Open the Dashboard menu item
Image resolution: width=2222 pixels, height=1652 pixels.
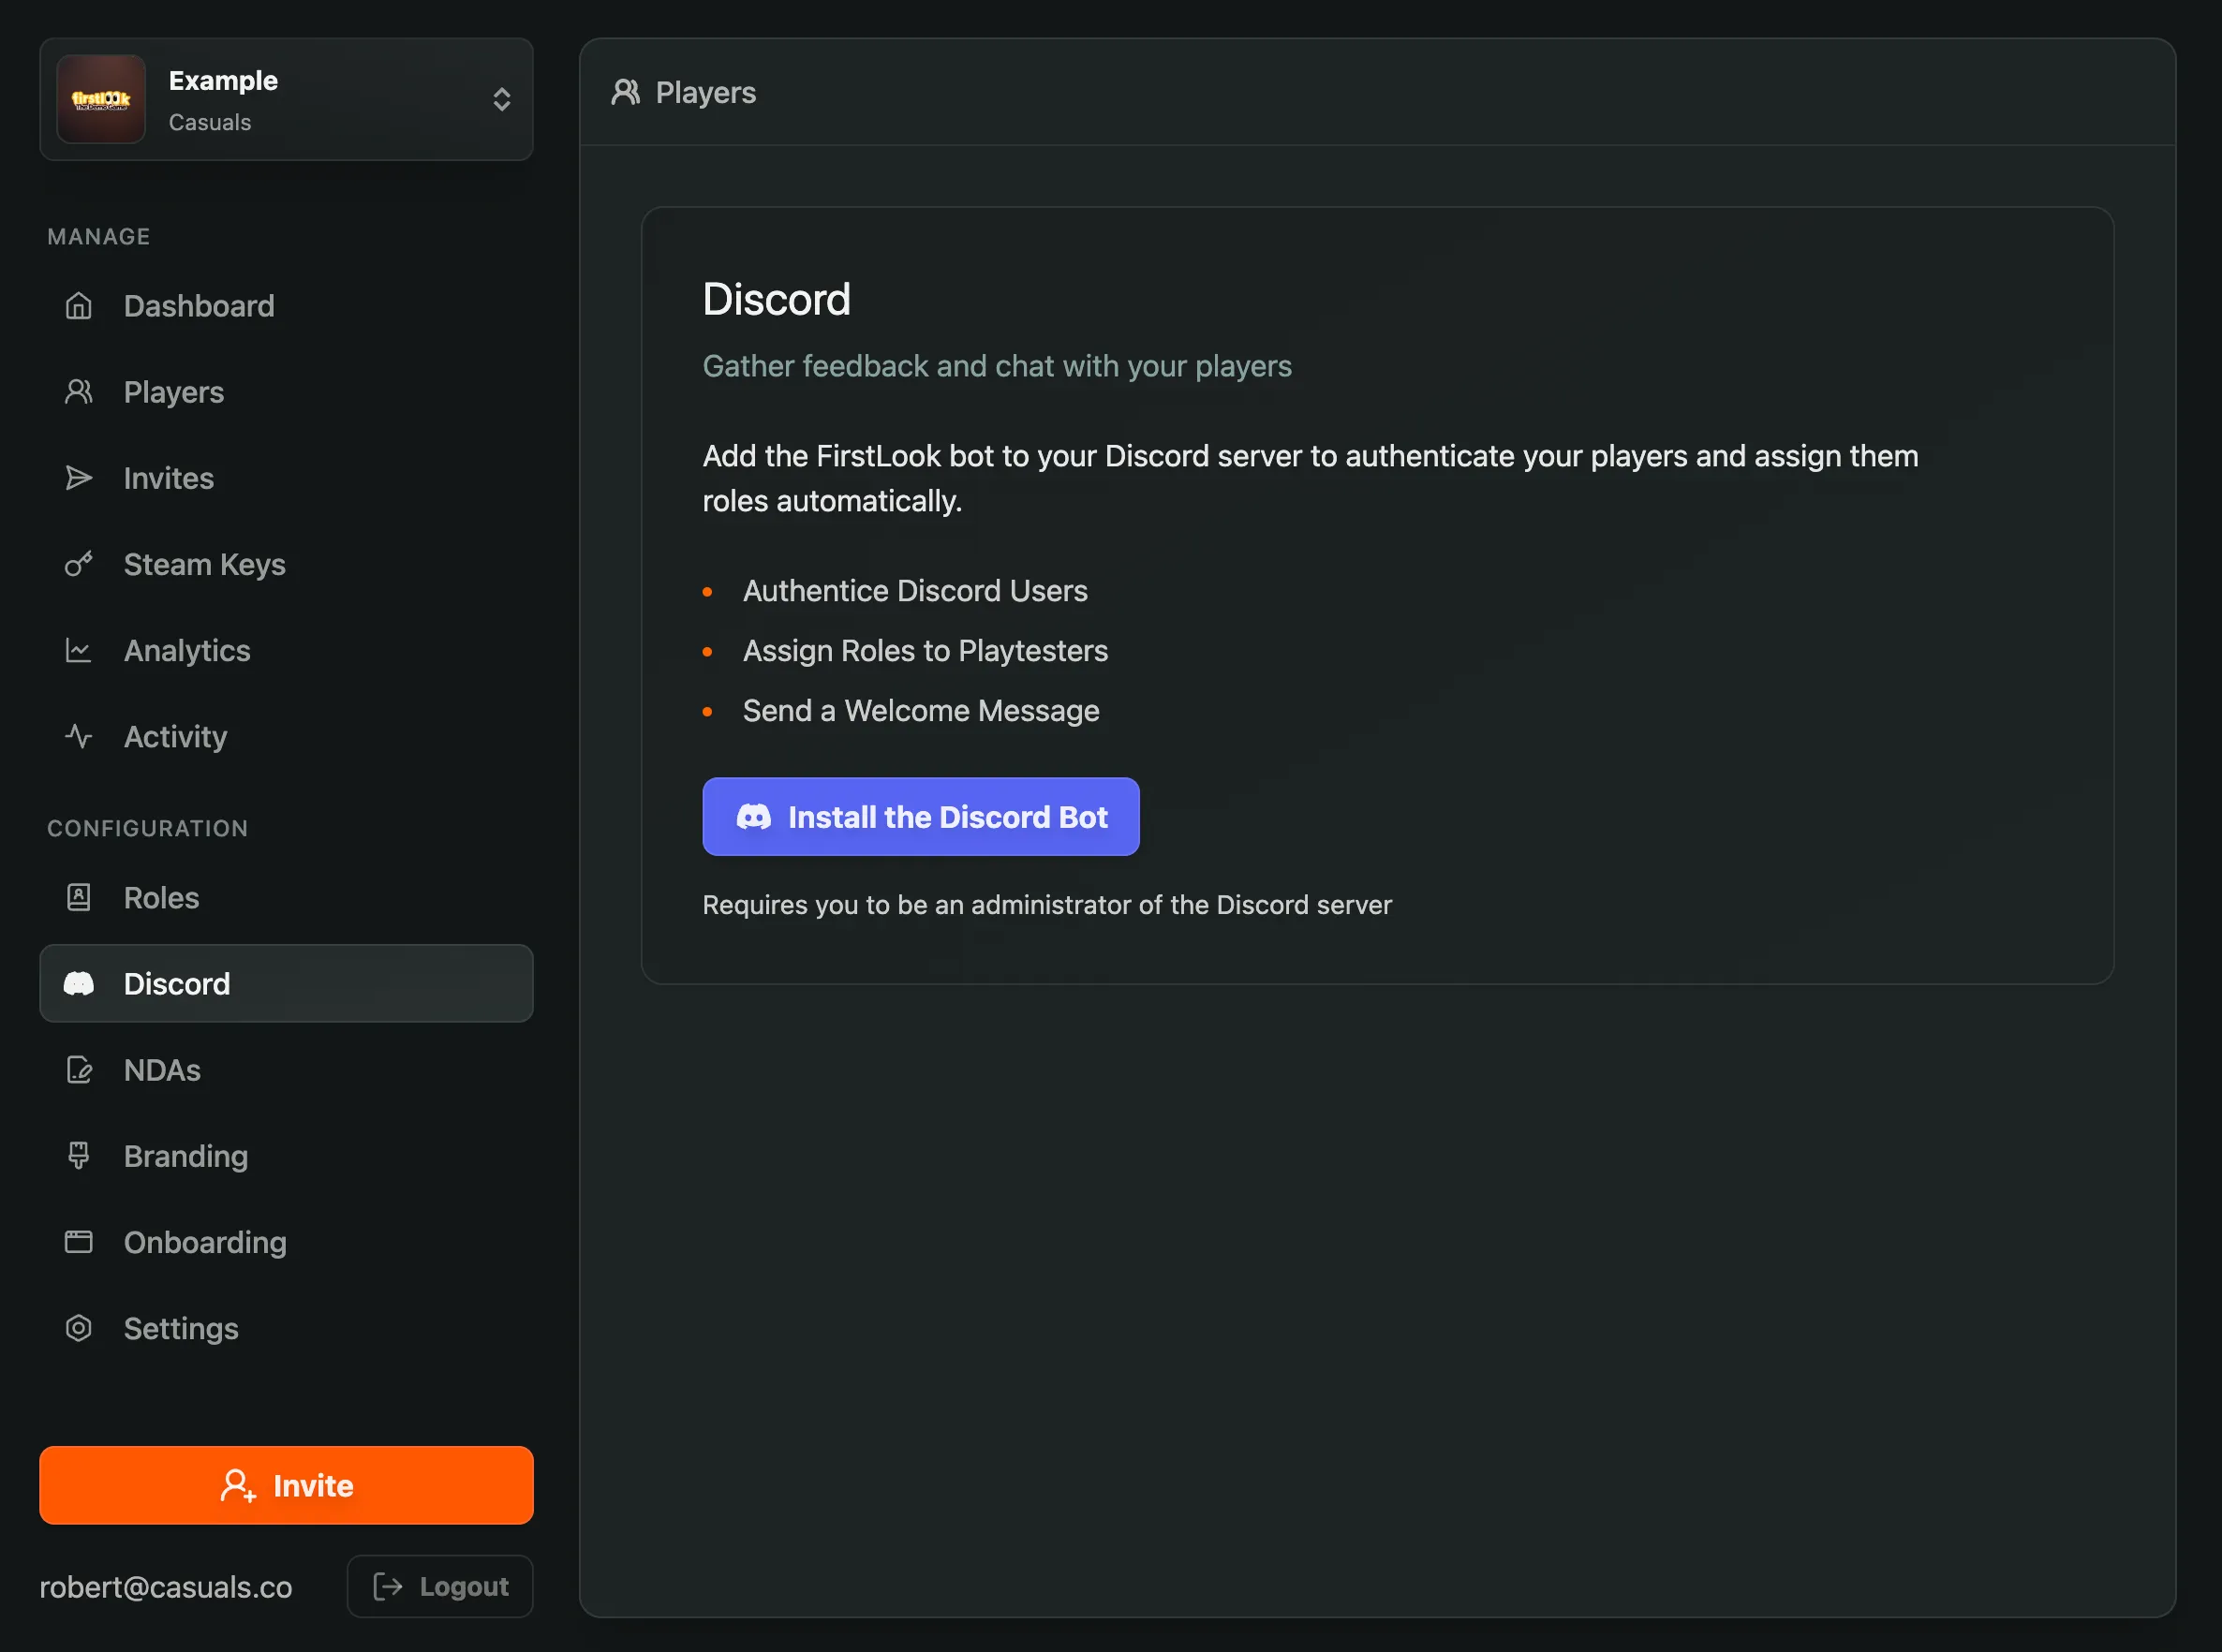tap(286, 306)
